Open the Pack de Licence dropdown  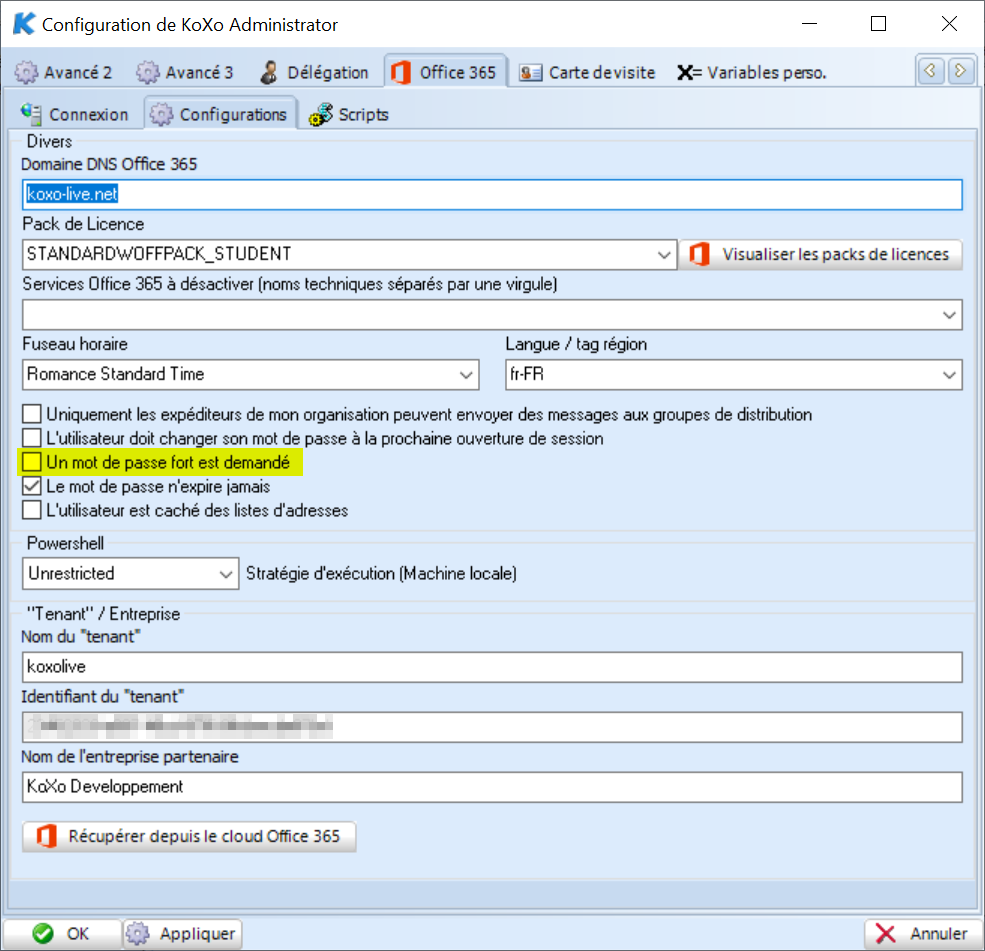coord(663,254)
